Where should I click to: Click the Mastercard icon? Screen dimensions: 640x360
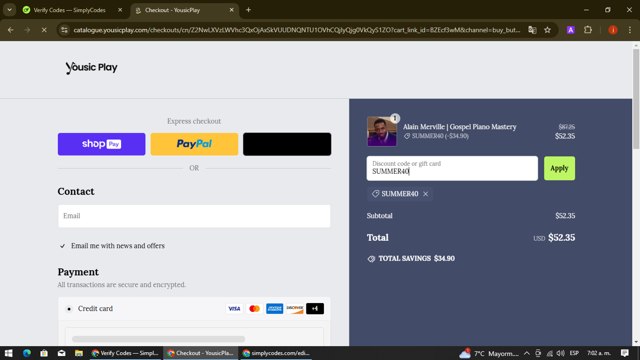(254, 309)
